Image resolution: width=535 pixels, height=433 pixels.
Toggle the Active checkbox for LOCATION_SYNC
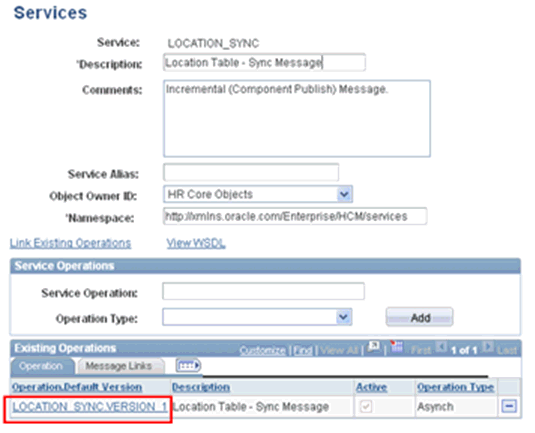pyautogui.click(x=366, y=406)
